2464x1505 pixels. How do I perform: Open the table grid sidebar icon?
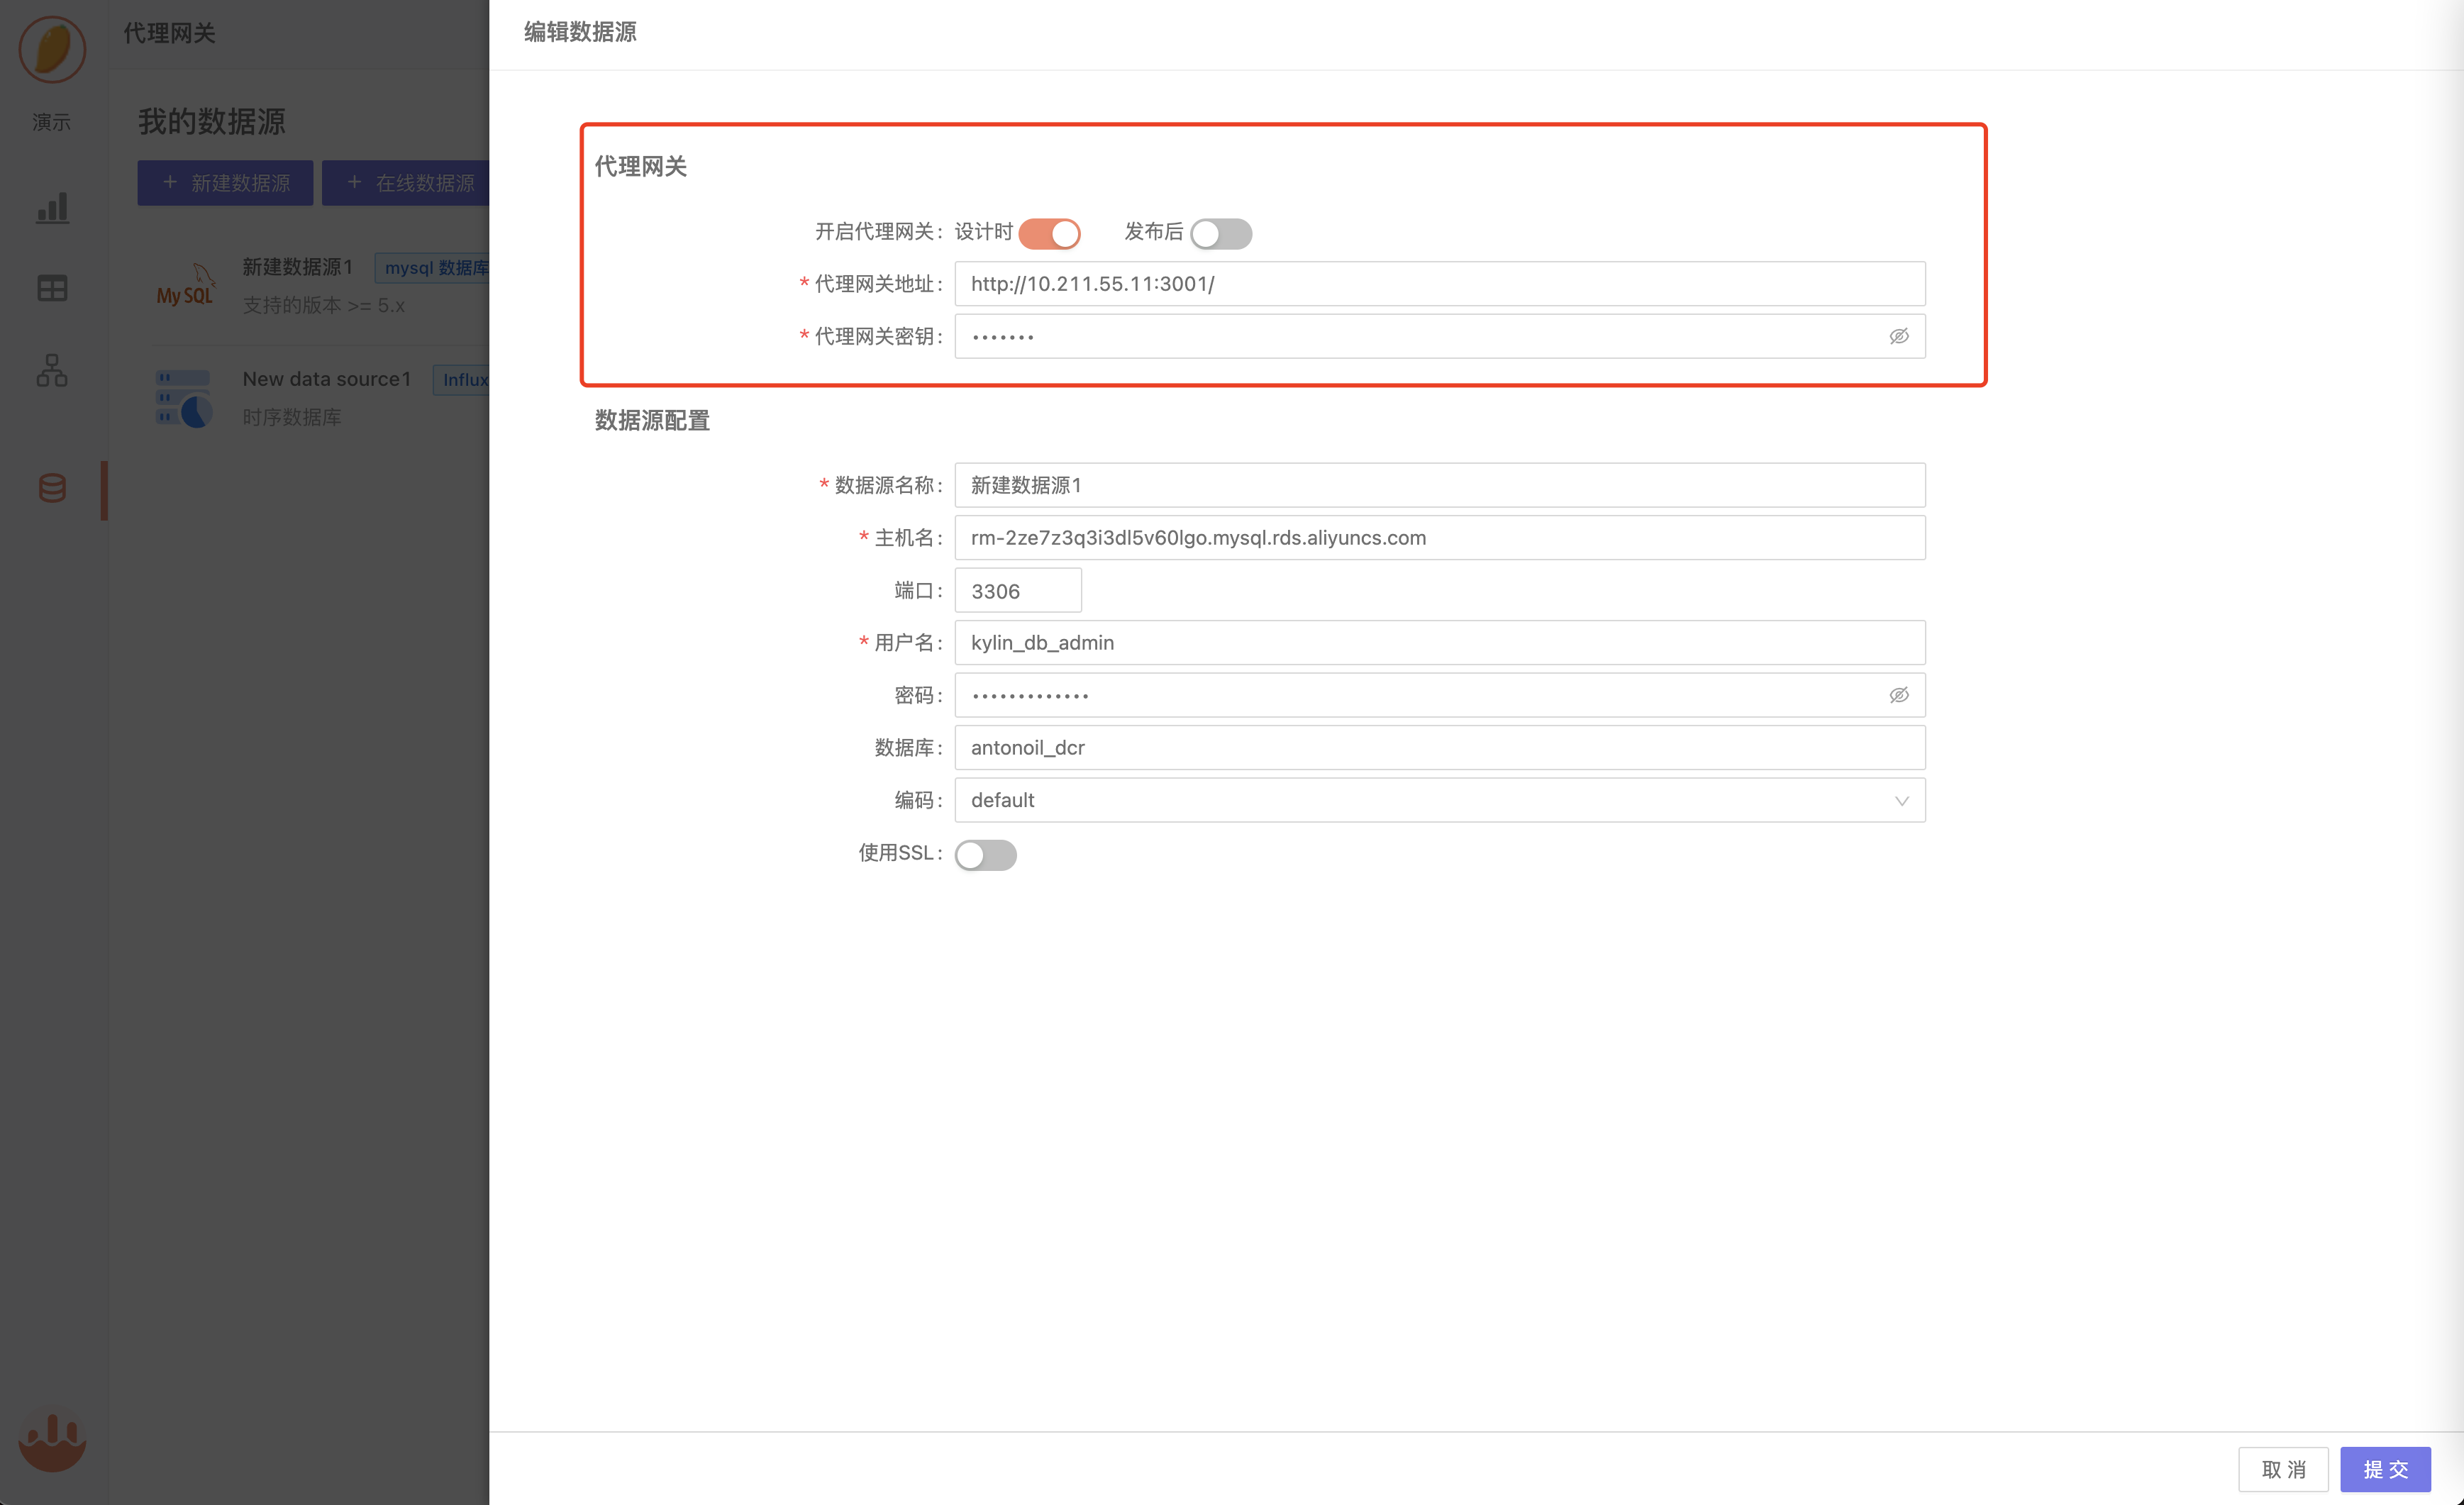[x=52, y=289]
